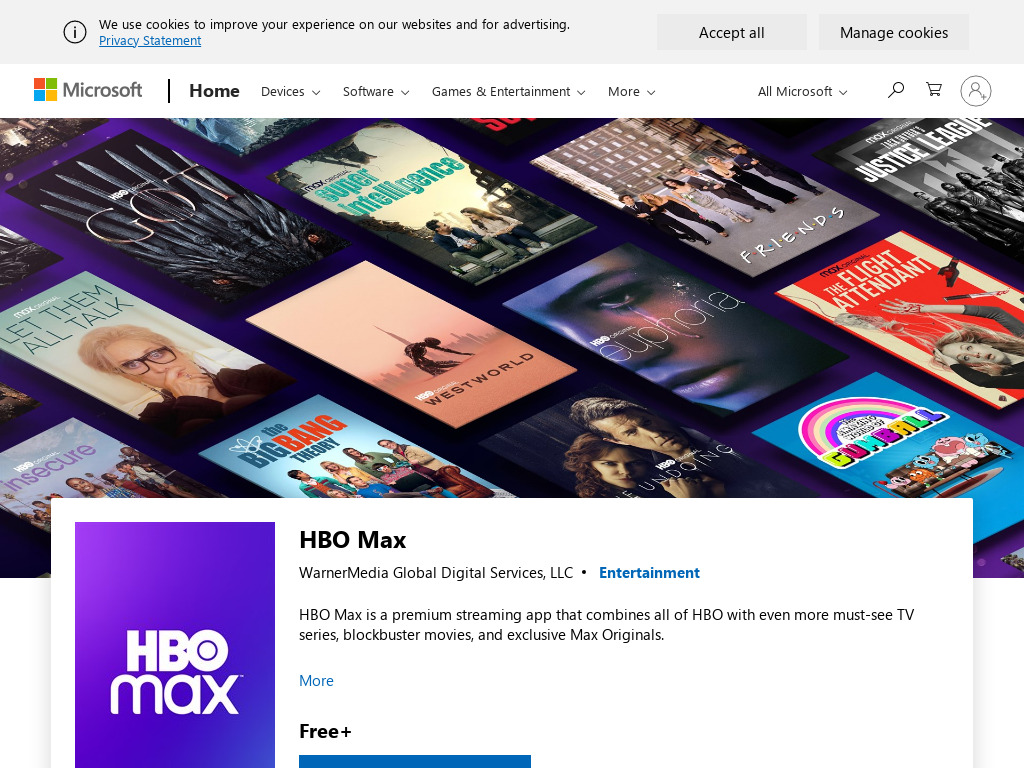Screen dimensions: 1024x768
Task: Click the blue Get button below Free+
Action: (415, 761)
